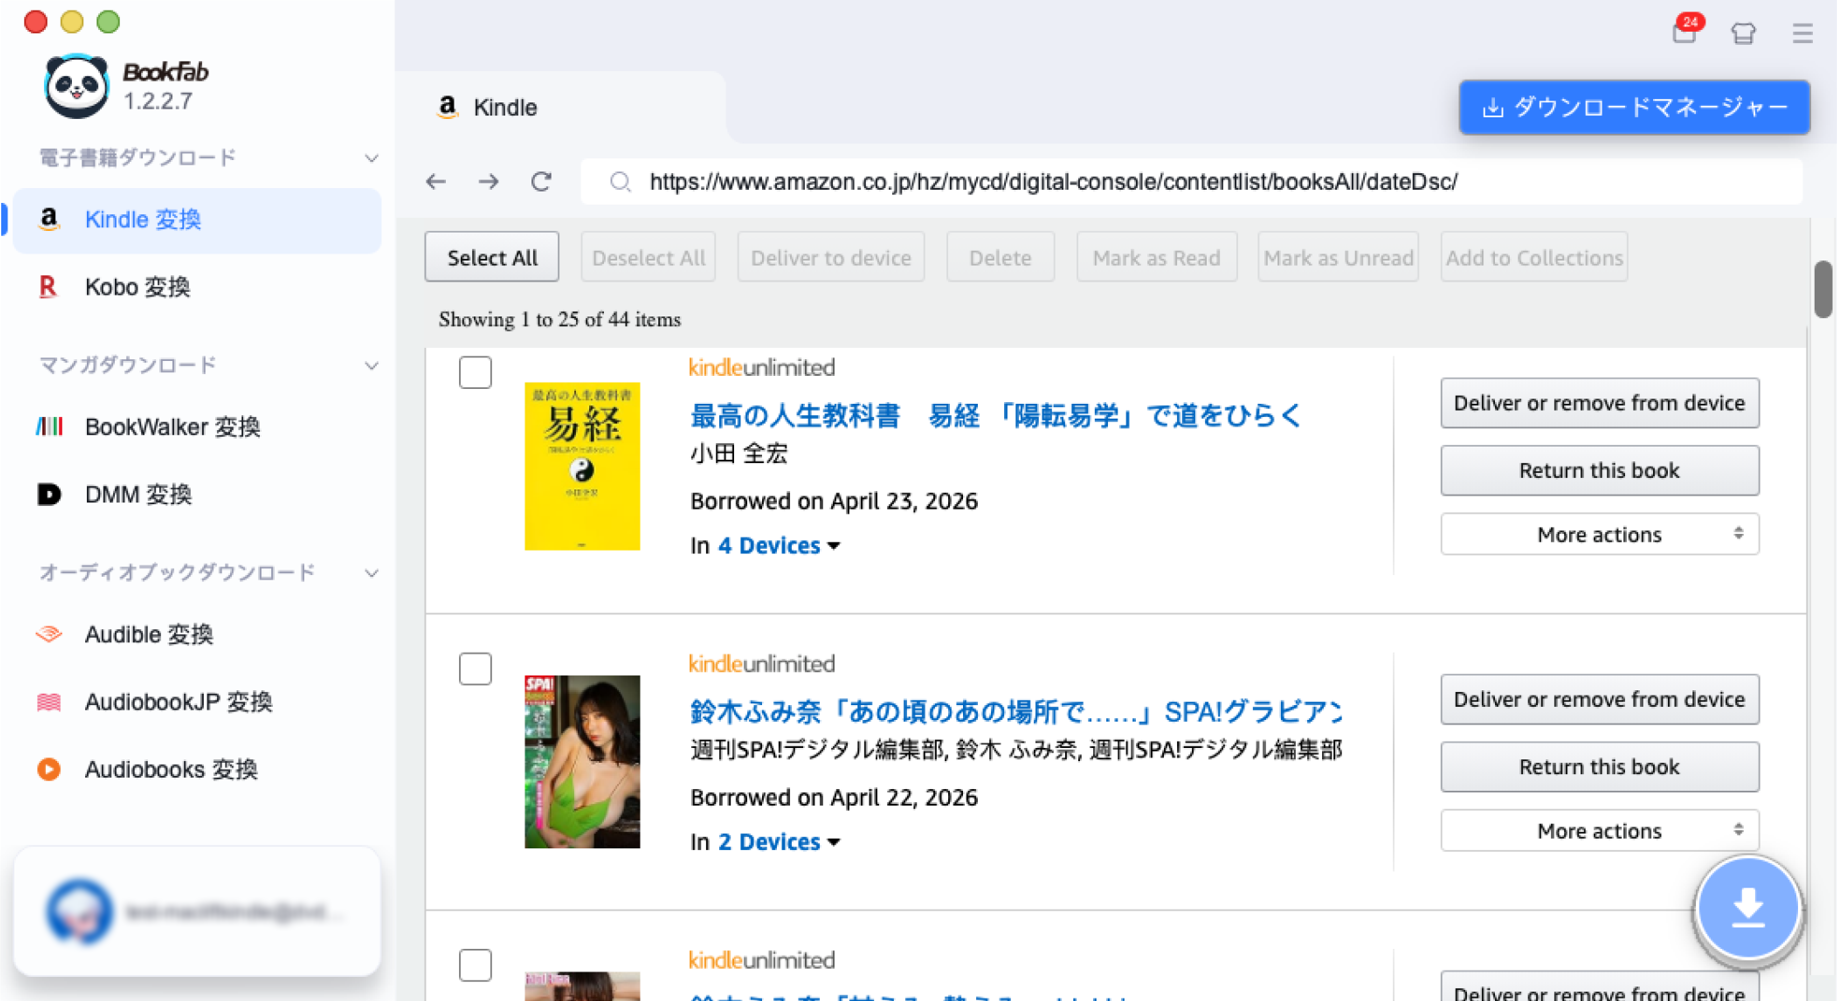Screen dimensions: 1837x1001
Task: Open the title link 最高の人生教科書 易経
Action: [996, 415]
